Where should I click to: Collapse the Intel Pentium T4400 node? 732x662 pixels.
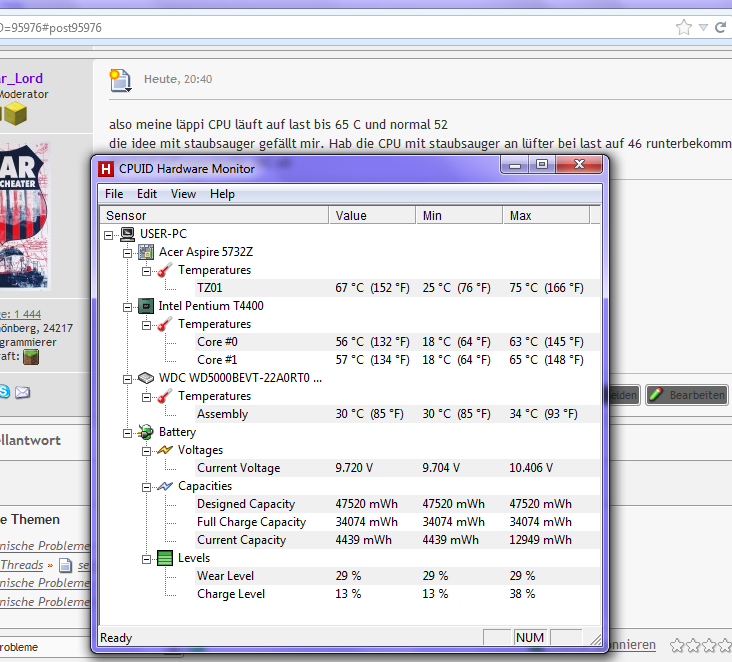[x=127, y=306]
